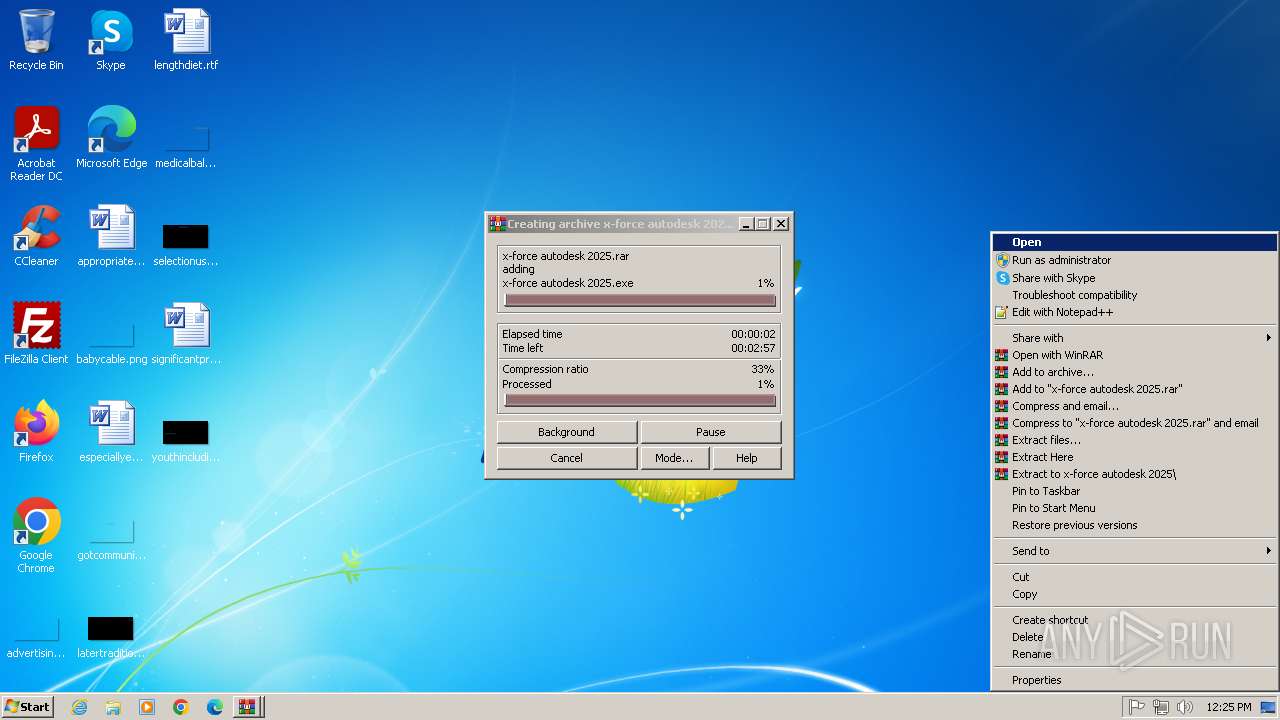
Task: Open the Firefox desktop shortcut
Action: (x=36, y=432)
